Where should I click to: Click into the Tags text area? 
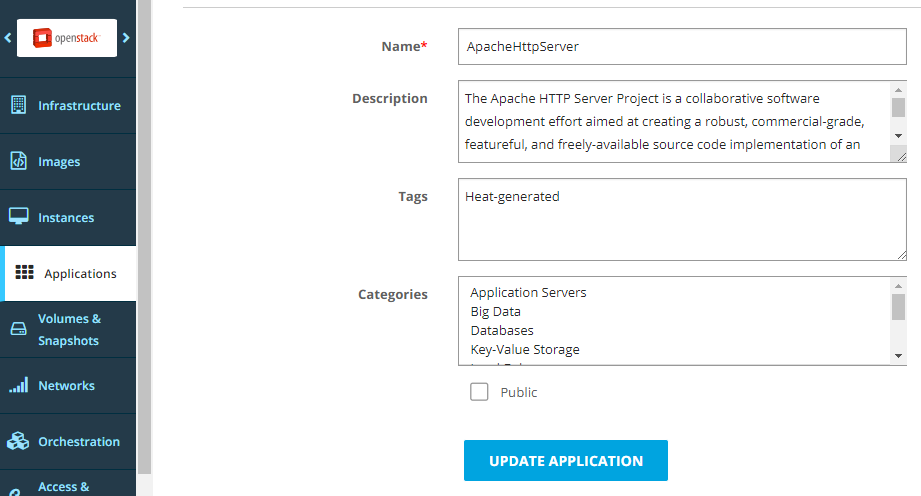682,219
